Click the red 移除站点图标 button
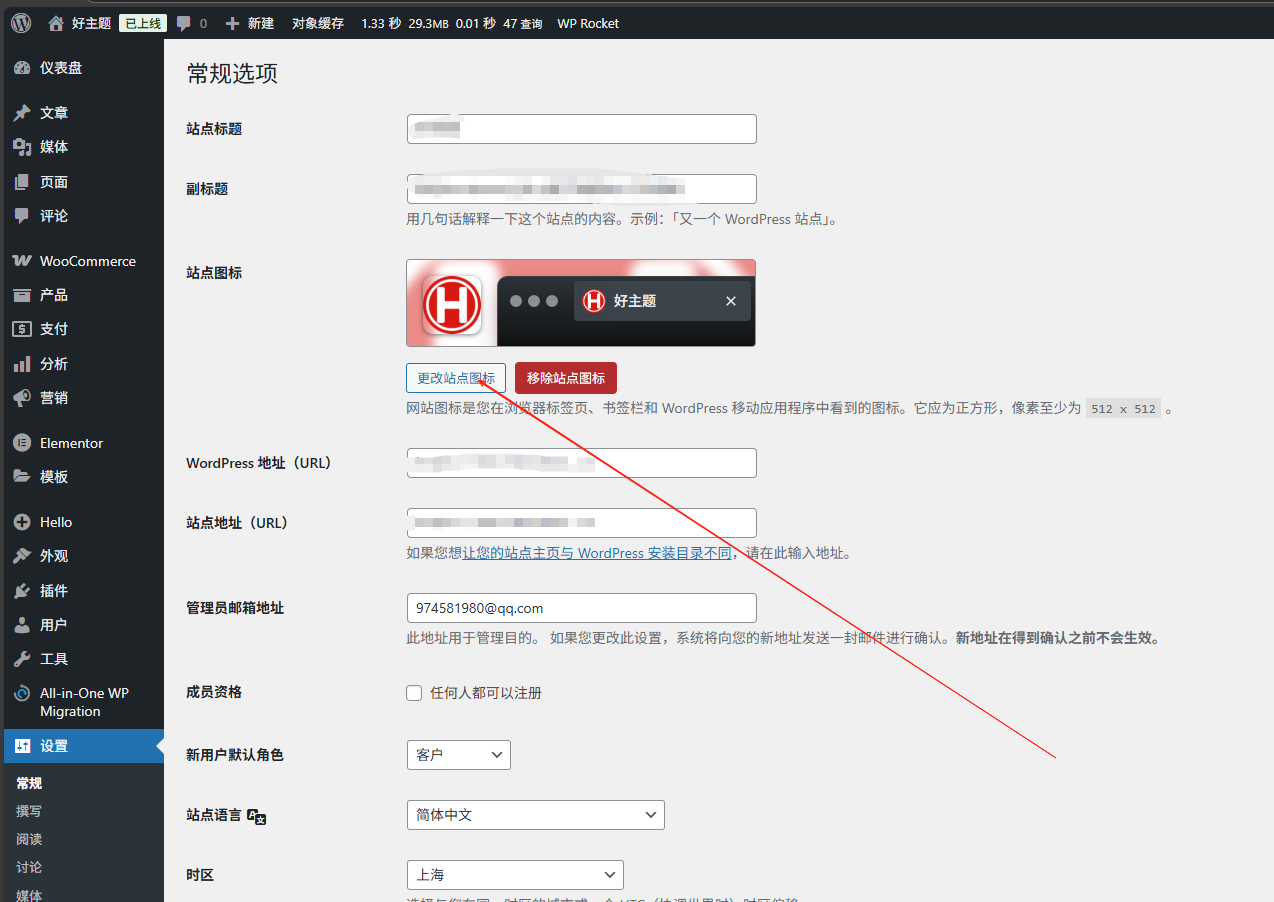Viewport: 1274px width, 902px height. pos(566,378)
